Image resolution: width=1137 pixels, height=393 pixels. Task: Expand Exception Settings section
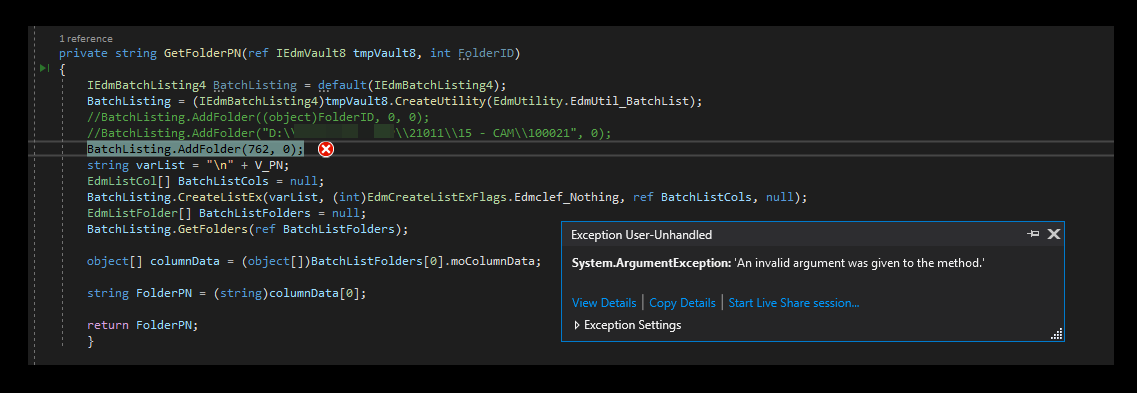(x=628, y=325)
